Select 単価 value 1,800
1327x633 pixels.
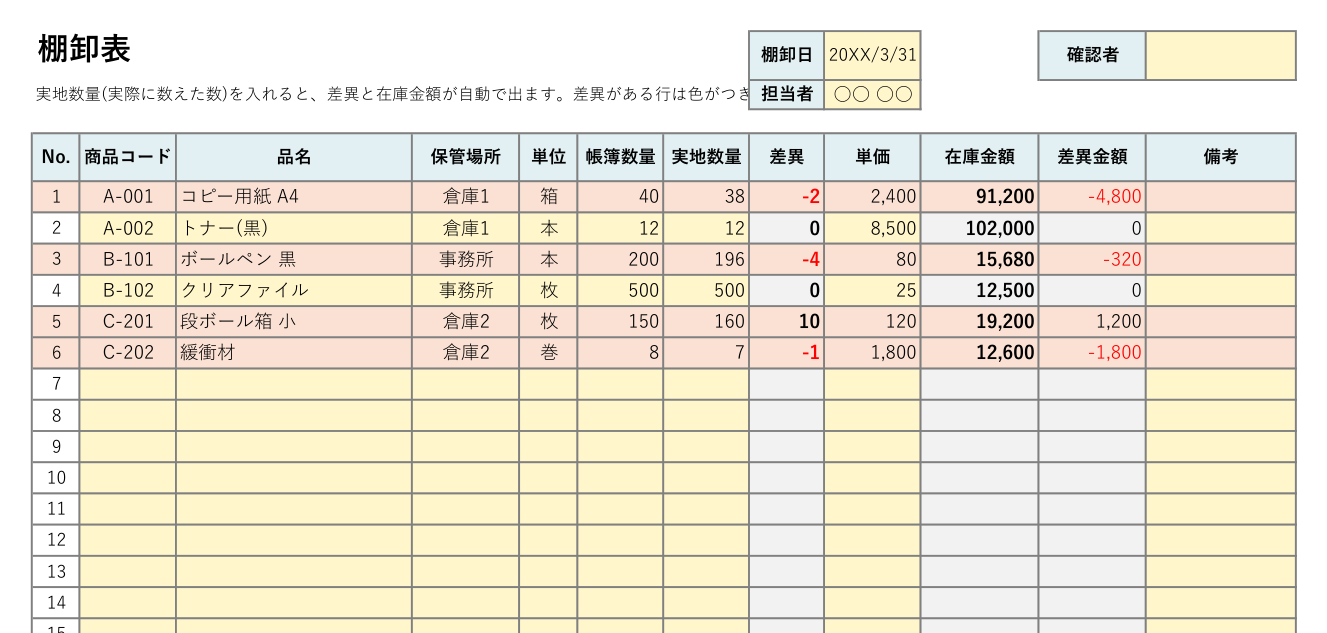point(872,353)
